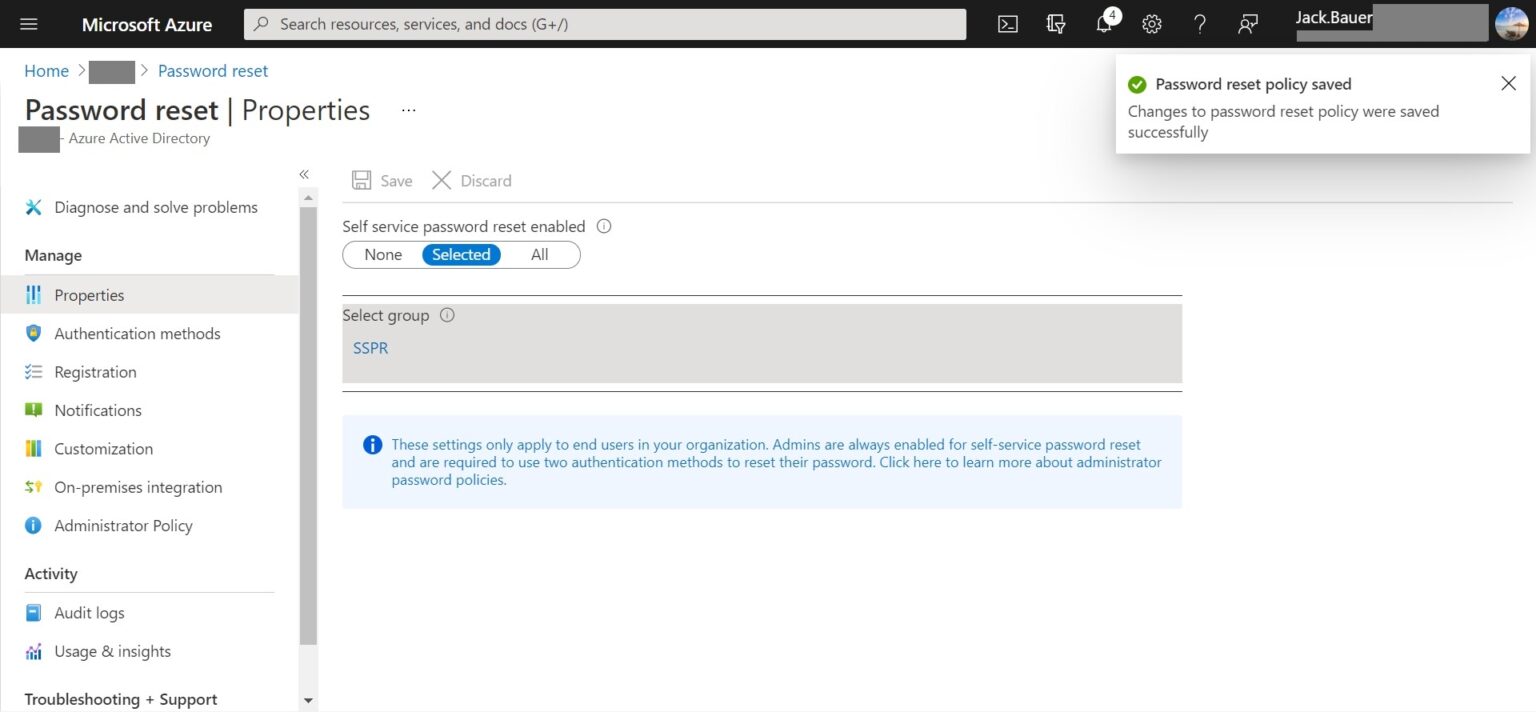The width and height of the screenshot is (1536, 712).
Task: Open the portal hamburger menu
Action: [x=28, y=23]
